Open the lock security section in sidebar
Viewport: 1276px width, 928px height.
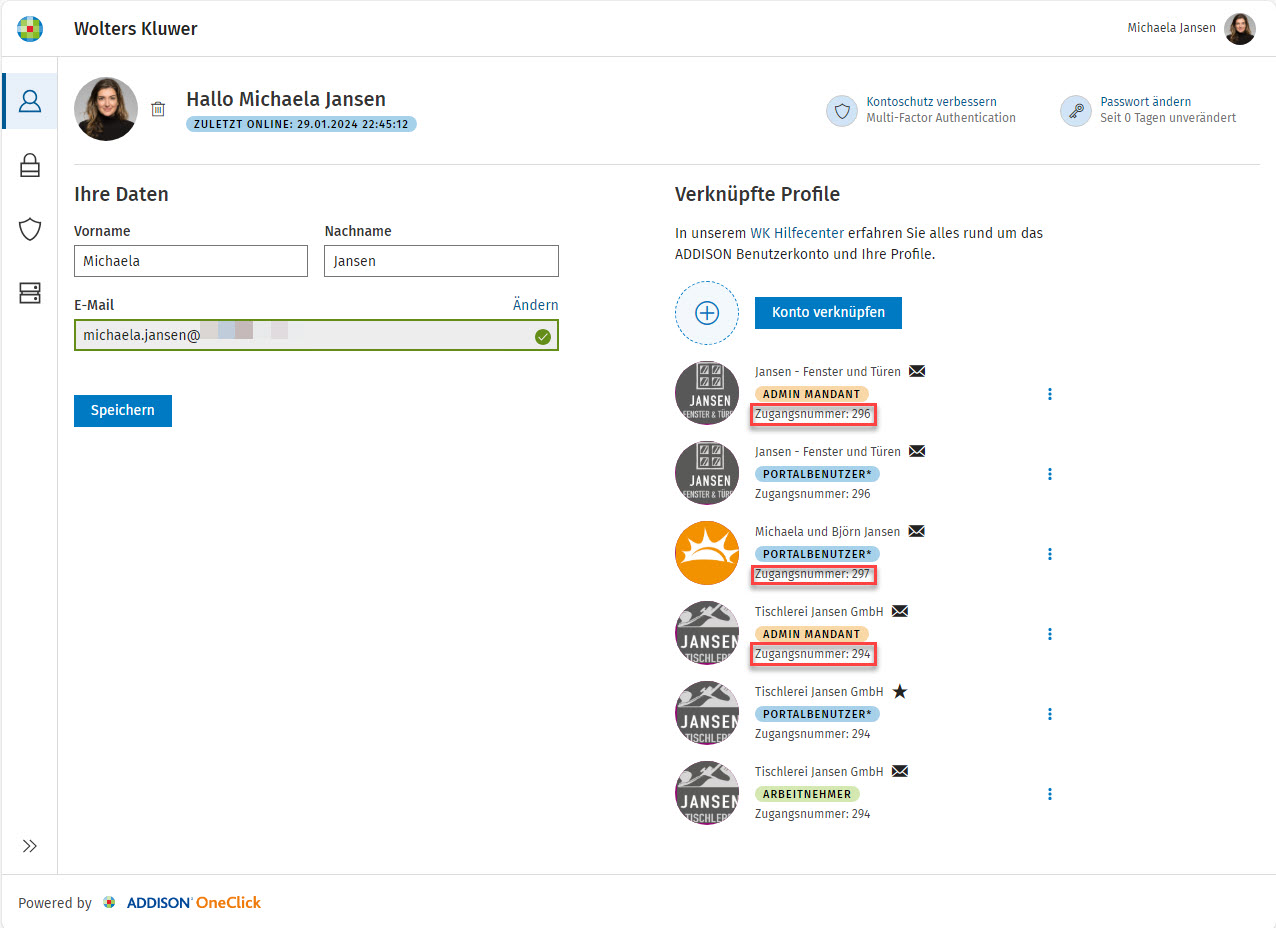[x=30, y=165]
